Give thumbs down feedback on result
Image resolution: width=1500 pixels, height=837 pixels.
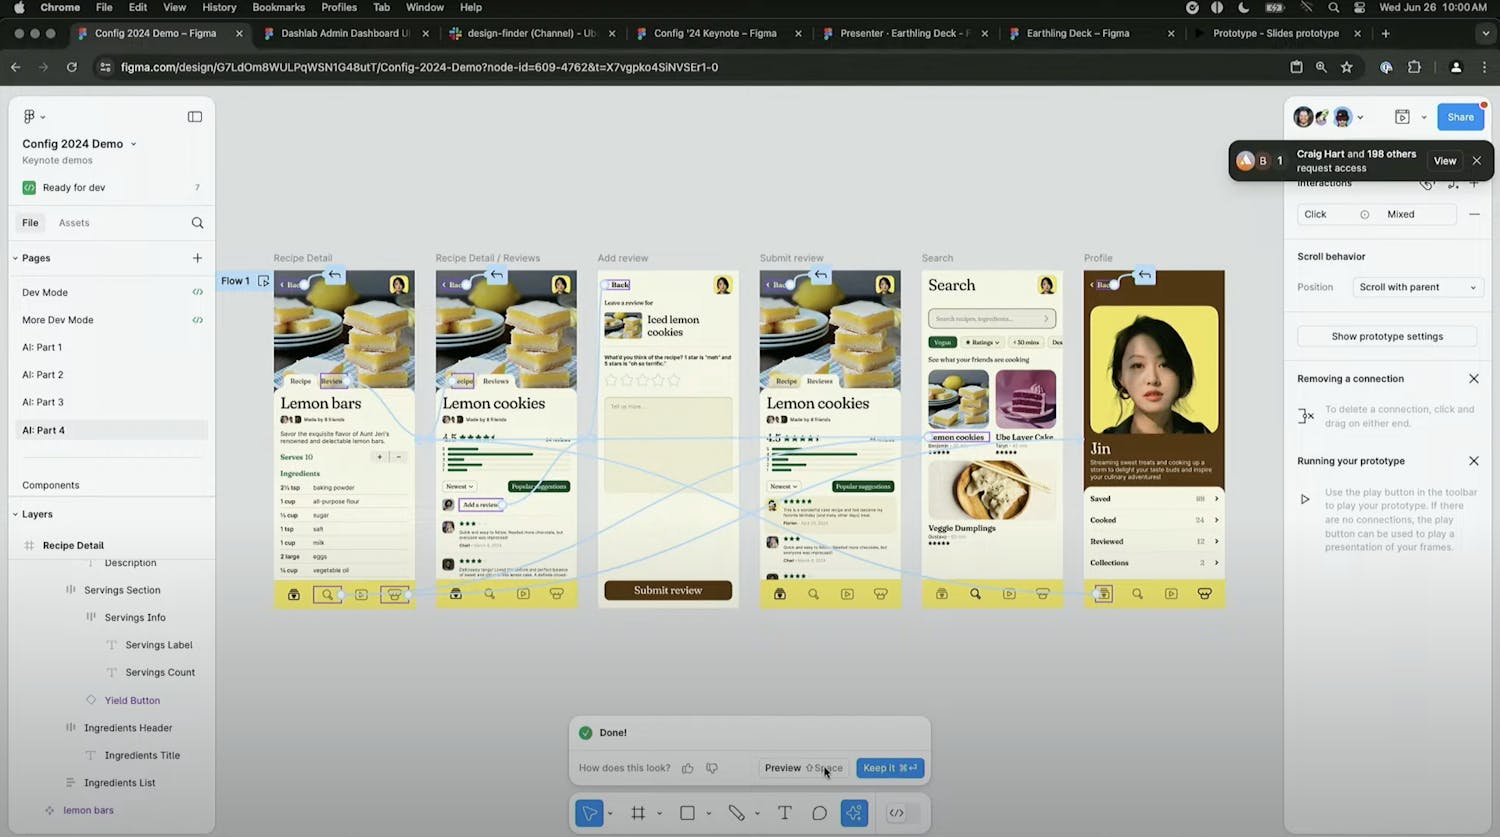point(712,768)
